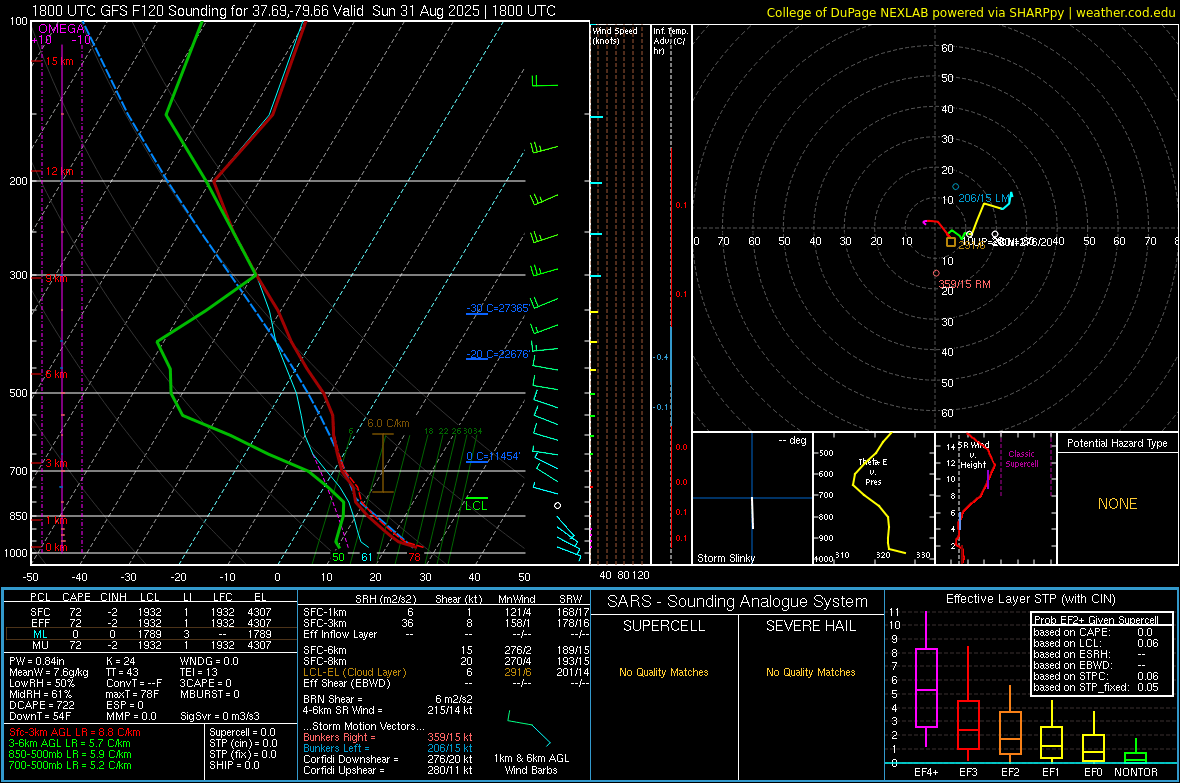The image size is (1180, 783).
Task: Click the TEI = 13 value
Action: [x=198, y=672]
